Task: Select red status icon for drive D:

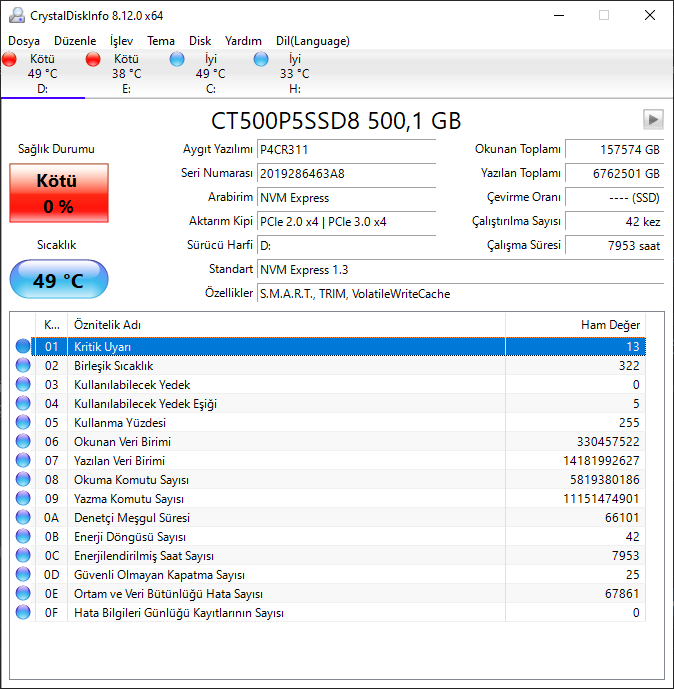Action: coord(9,59)
